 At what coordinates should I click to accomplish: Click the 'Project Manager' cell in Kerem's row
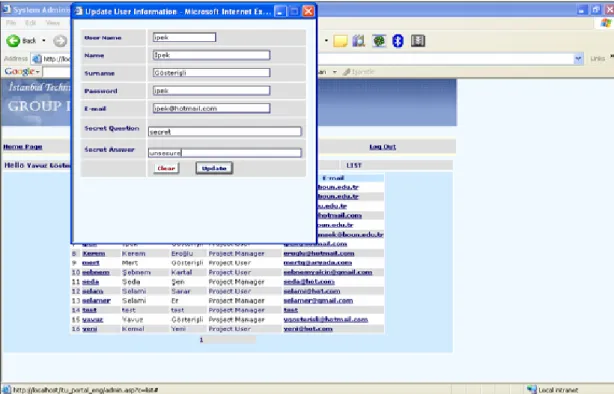[237, 253]
